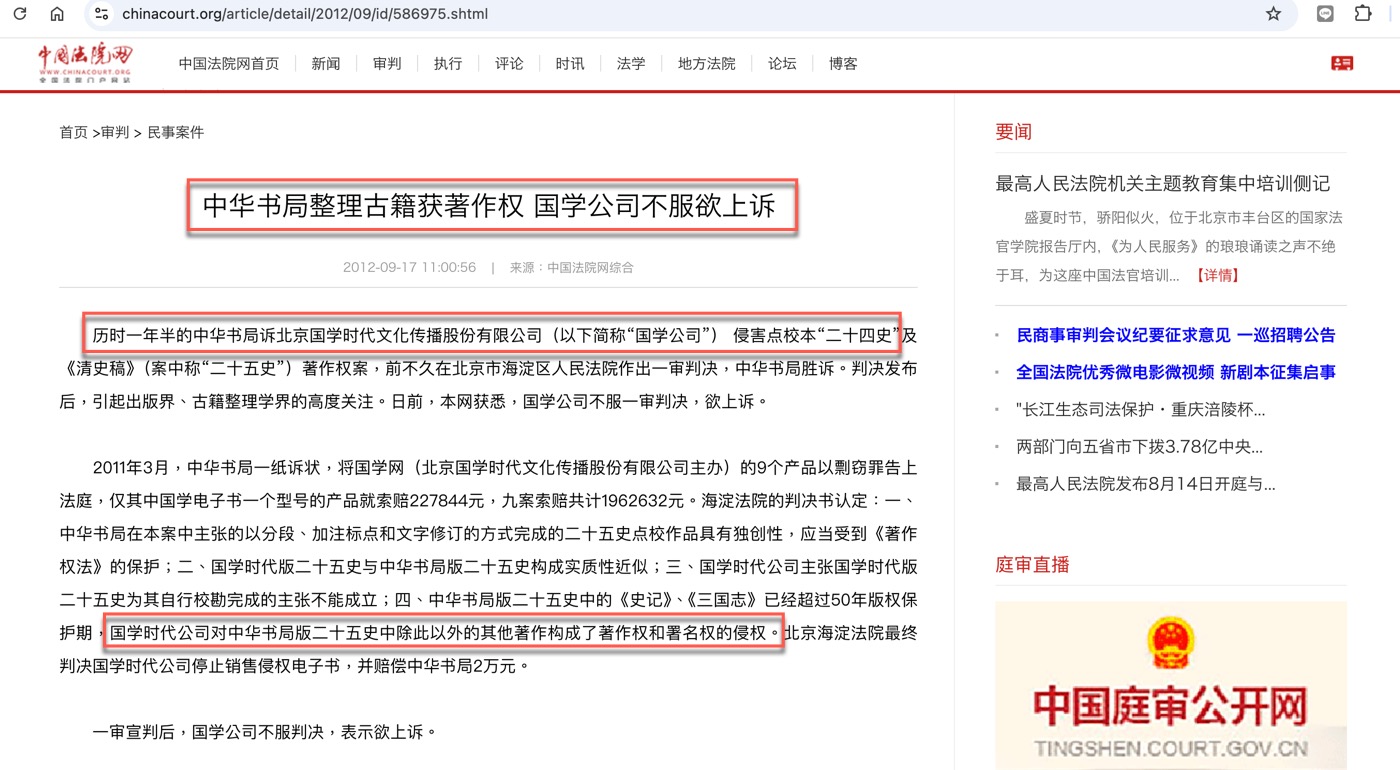The height and width of the screenshot is (770, 1400).
Task: Reload the page with the refresh icon
Action: (20, 14)
